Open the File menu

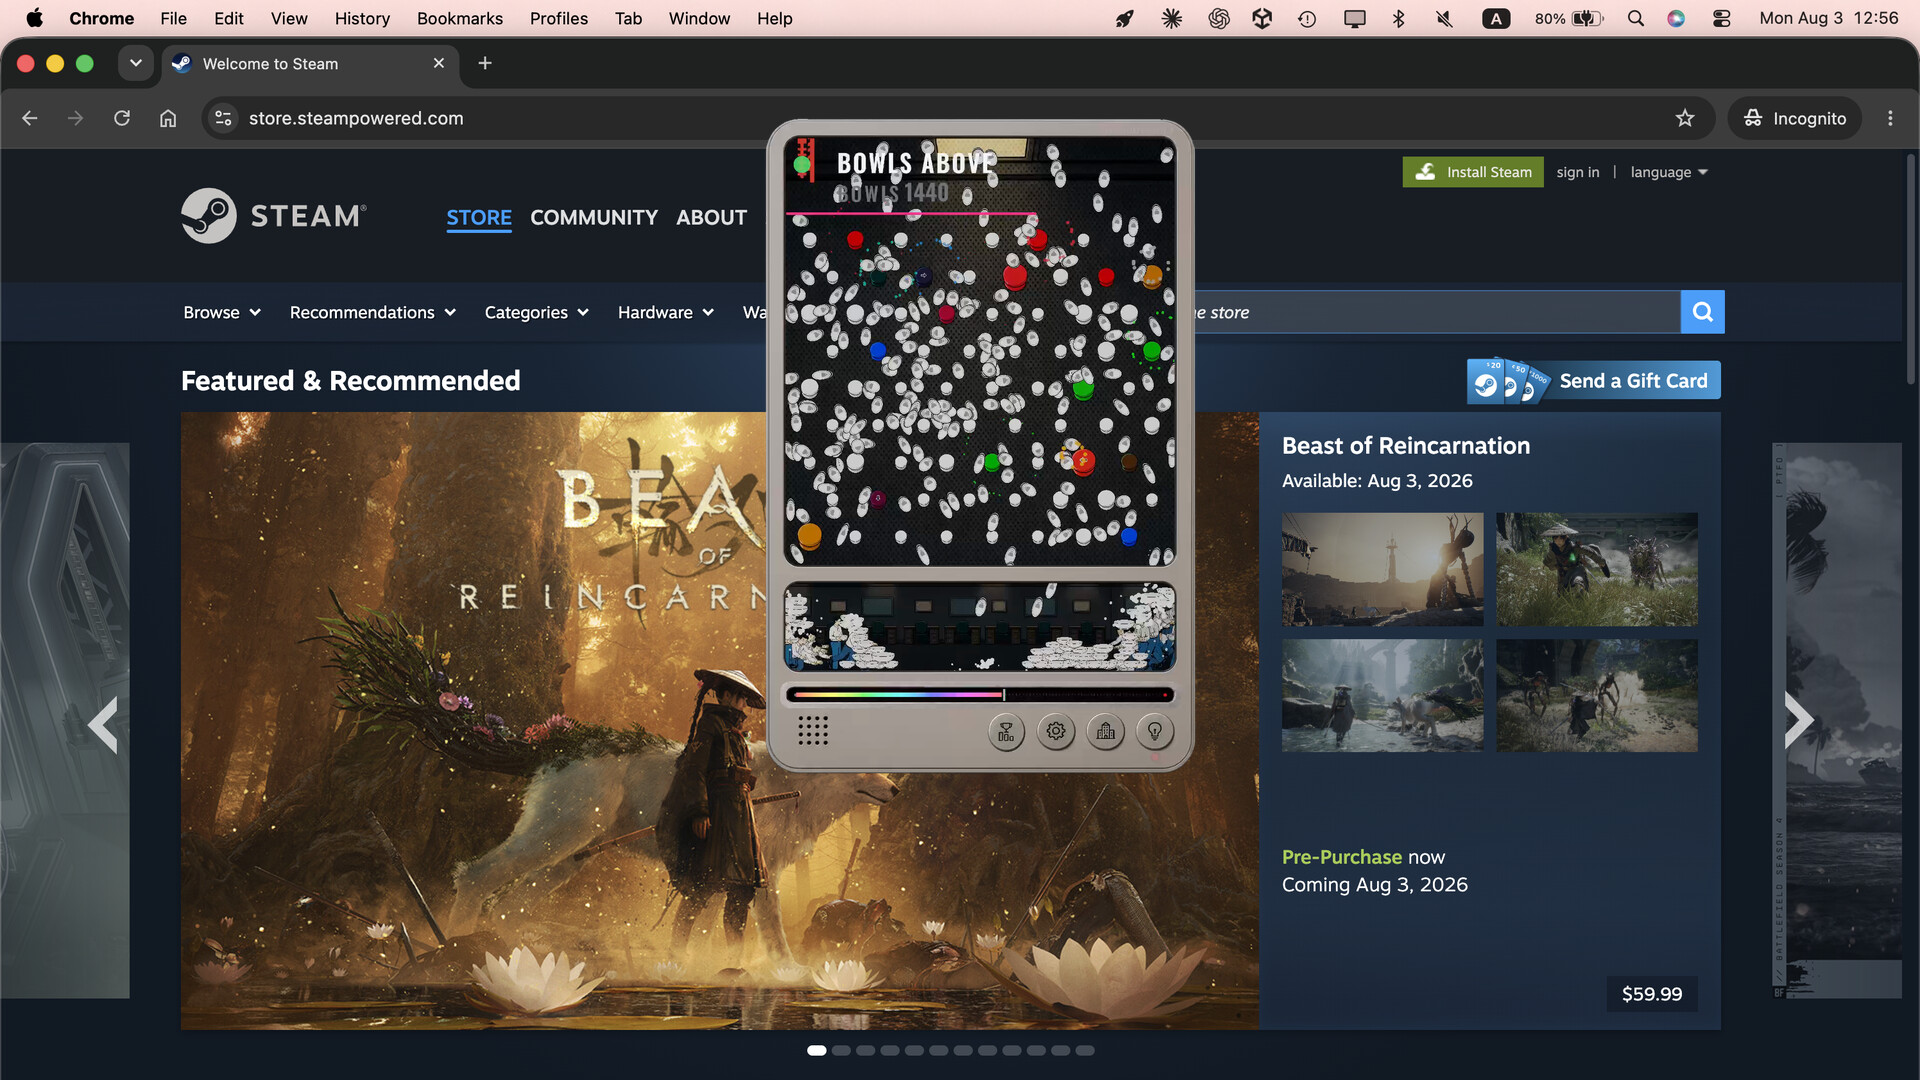pos(173,18)
